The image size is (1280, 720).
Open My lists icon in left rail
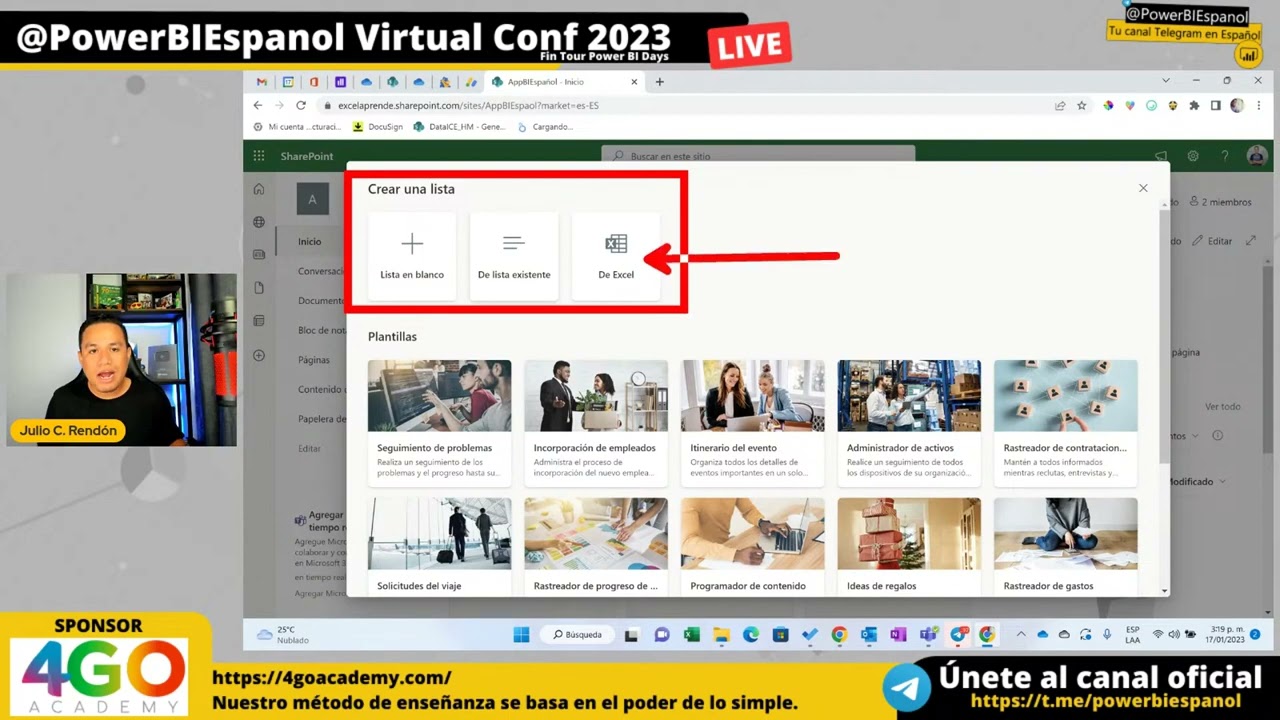(259, 321)
